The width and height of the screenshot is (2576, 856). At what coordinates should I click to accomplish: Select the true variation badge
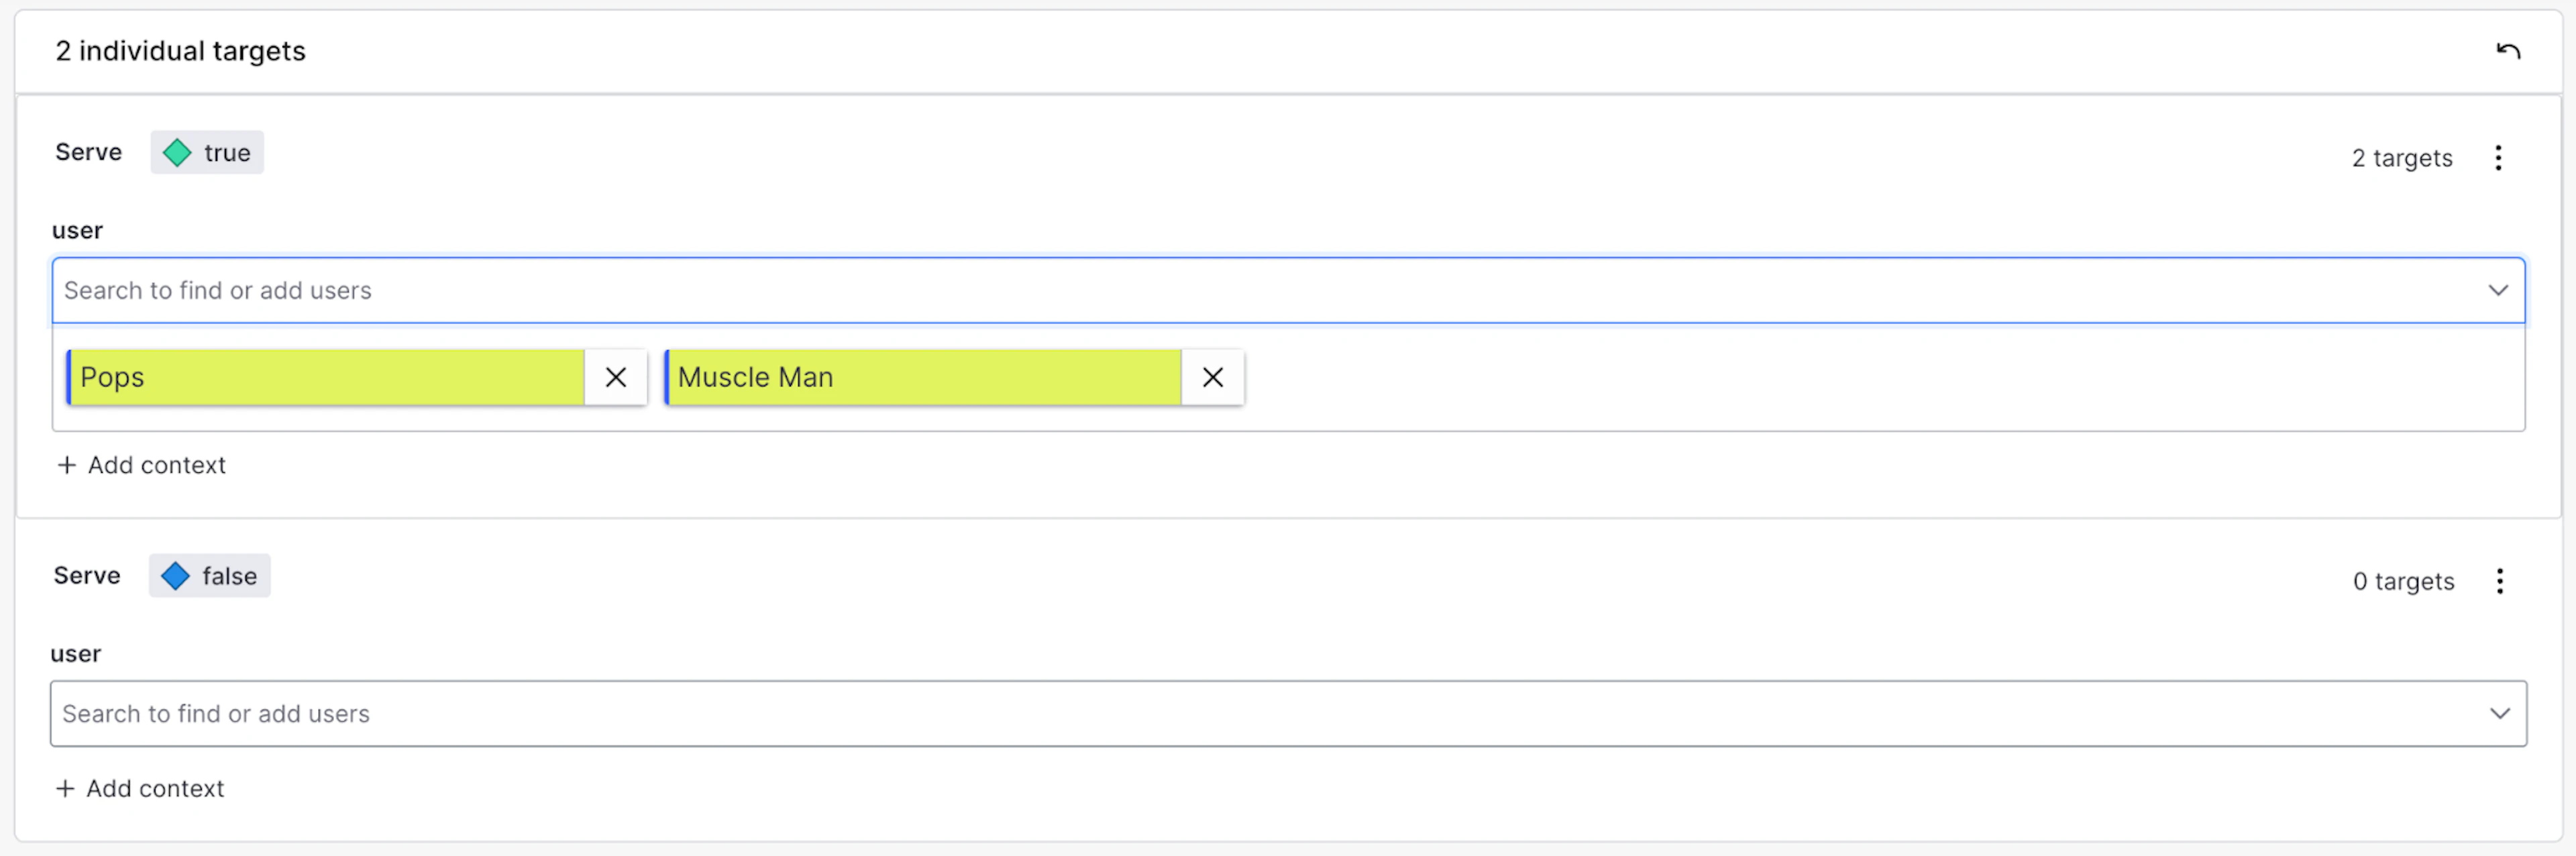pos(206,152)
